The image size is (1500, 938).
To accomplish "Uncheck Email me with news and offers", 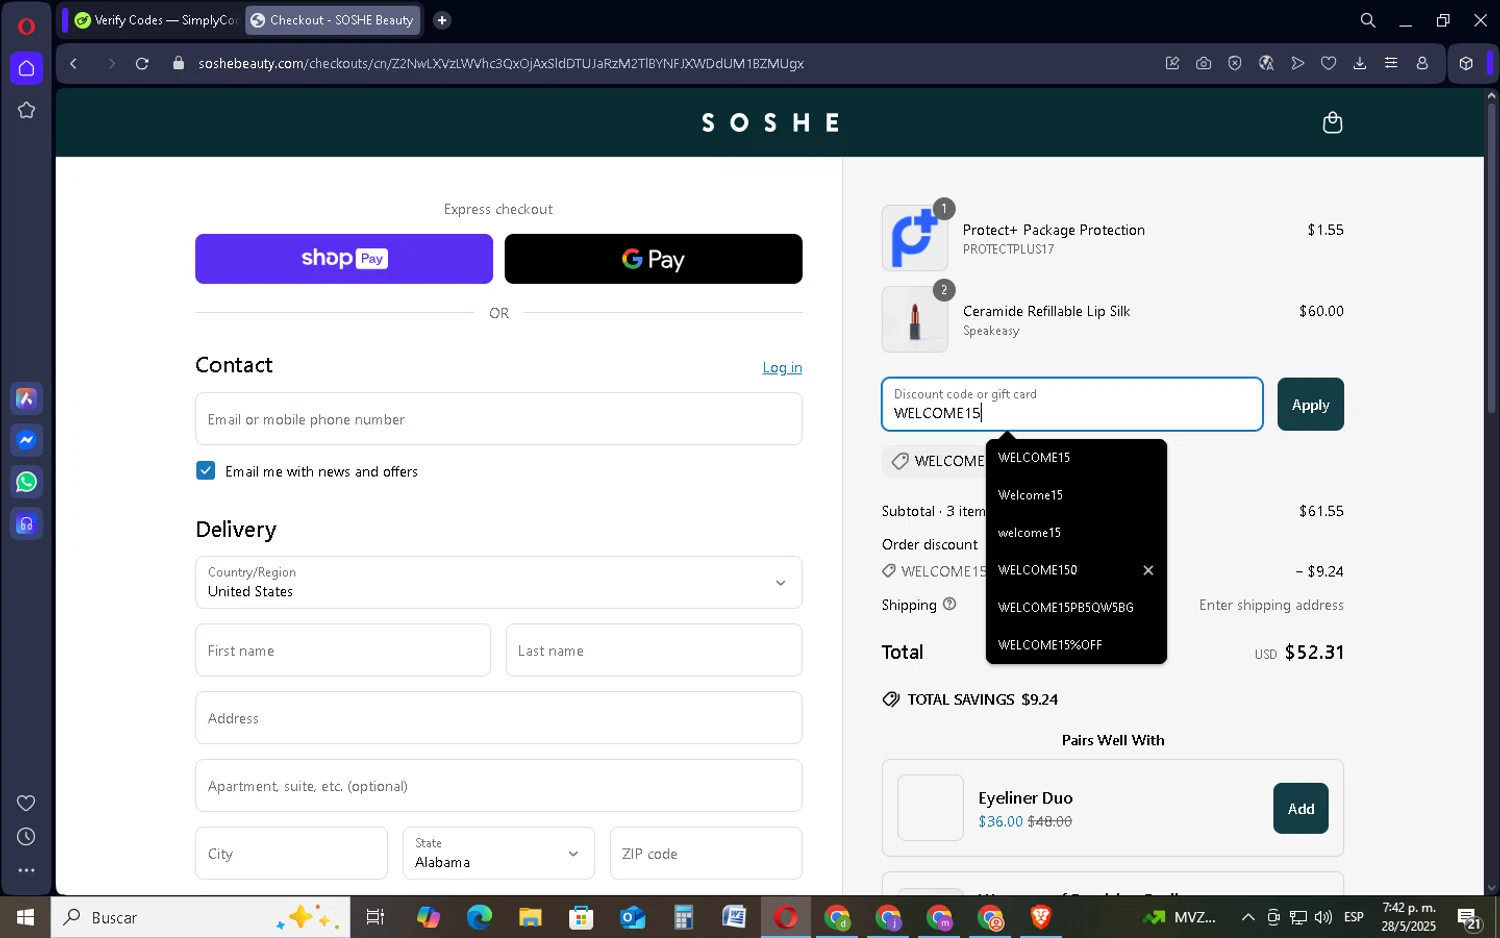I will (206, 471).
